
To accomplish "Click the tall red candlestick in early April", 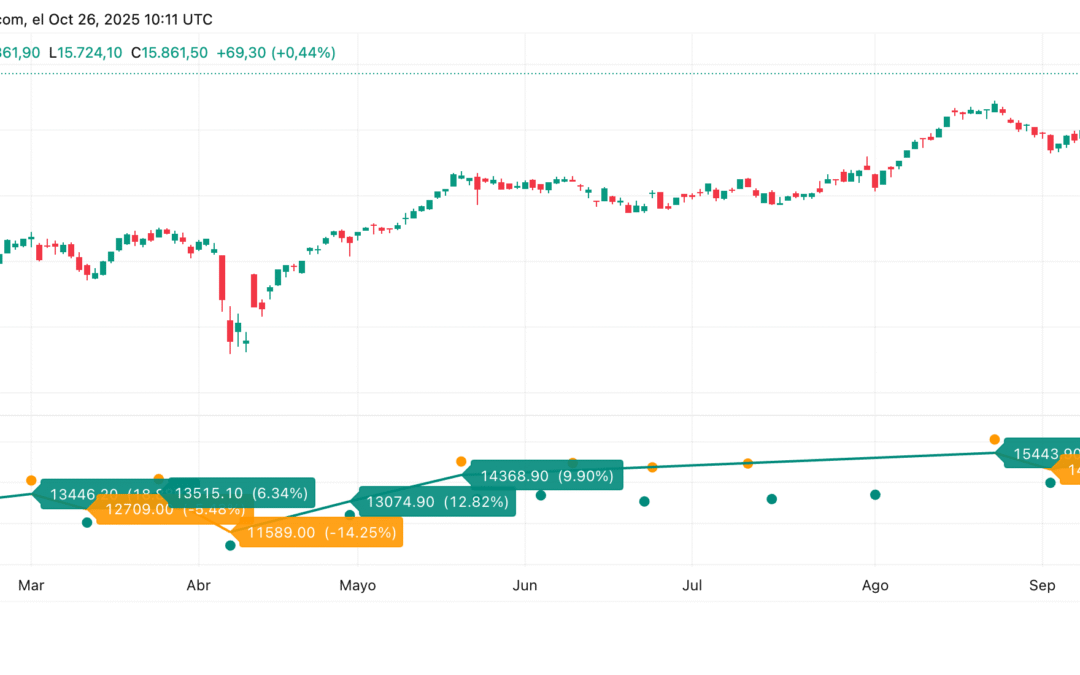I will tap(222, 282).
